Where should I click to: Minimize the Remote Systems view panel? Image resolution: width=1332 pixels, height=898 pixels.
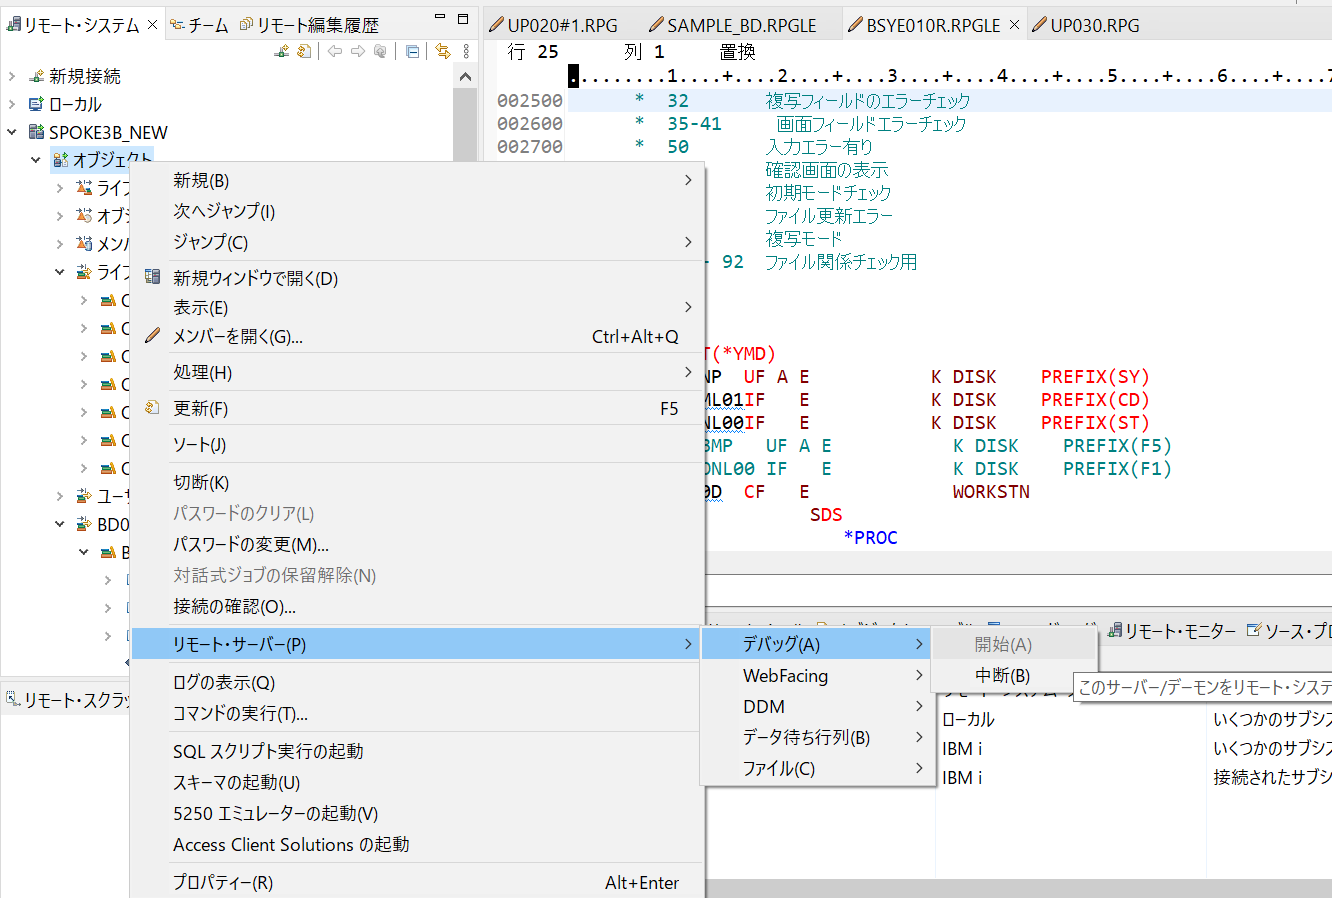coord(440,18)
